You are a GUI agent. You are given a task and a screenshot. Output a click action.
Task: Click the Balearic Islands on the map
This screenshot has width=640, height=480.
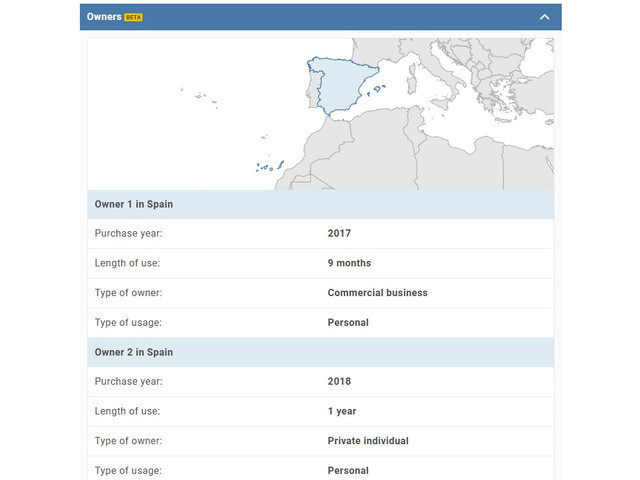377,89
